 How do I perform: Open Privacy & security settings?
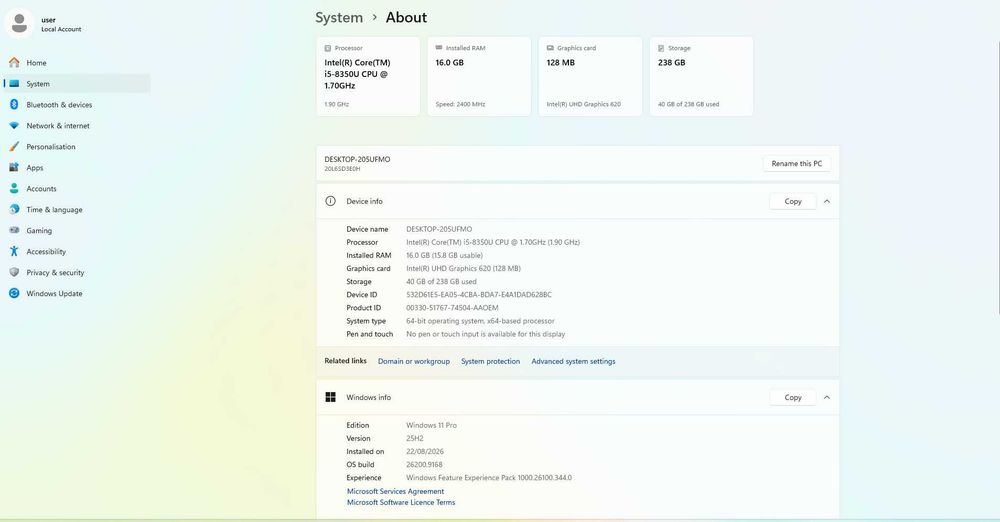pos(77,272)
